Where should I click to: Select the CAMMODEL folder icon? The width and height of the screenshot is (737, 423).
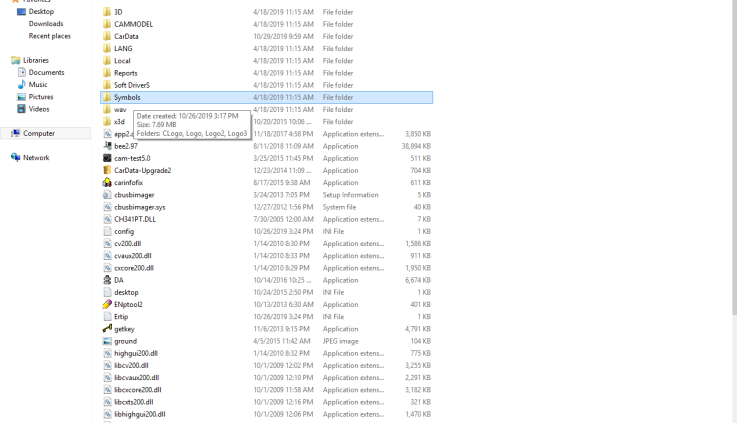click(x=107, y=24)
